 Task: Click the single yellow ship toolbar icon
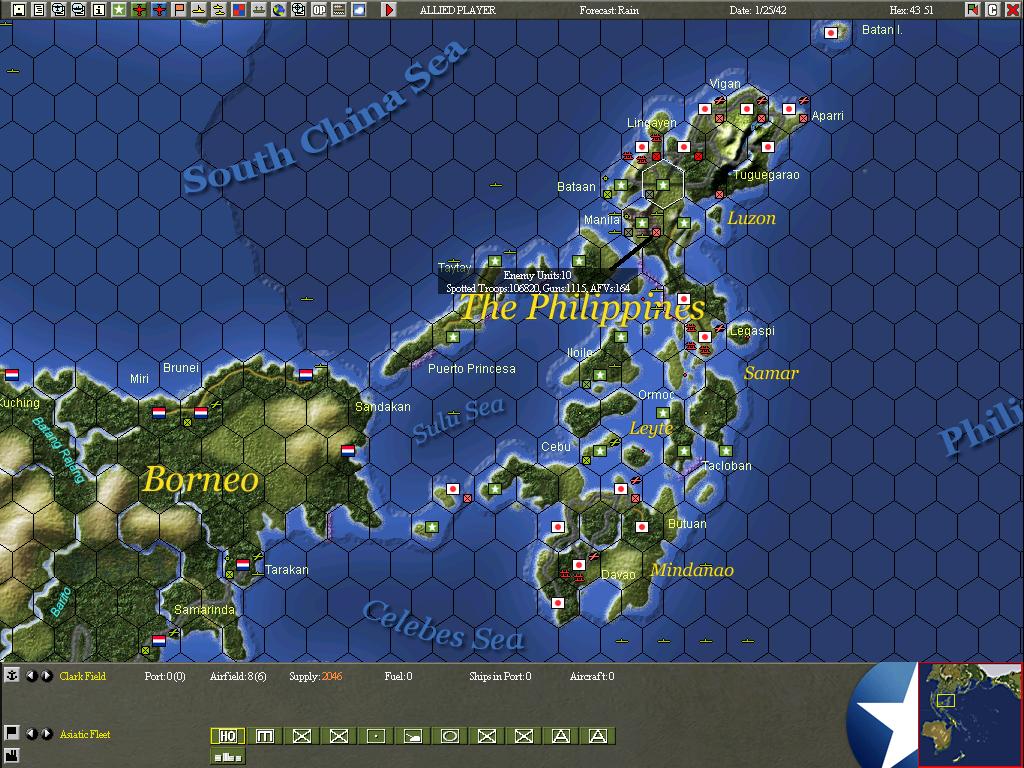199,10
